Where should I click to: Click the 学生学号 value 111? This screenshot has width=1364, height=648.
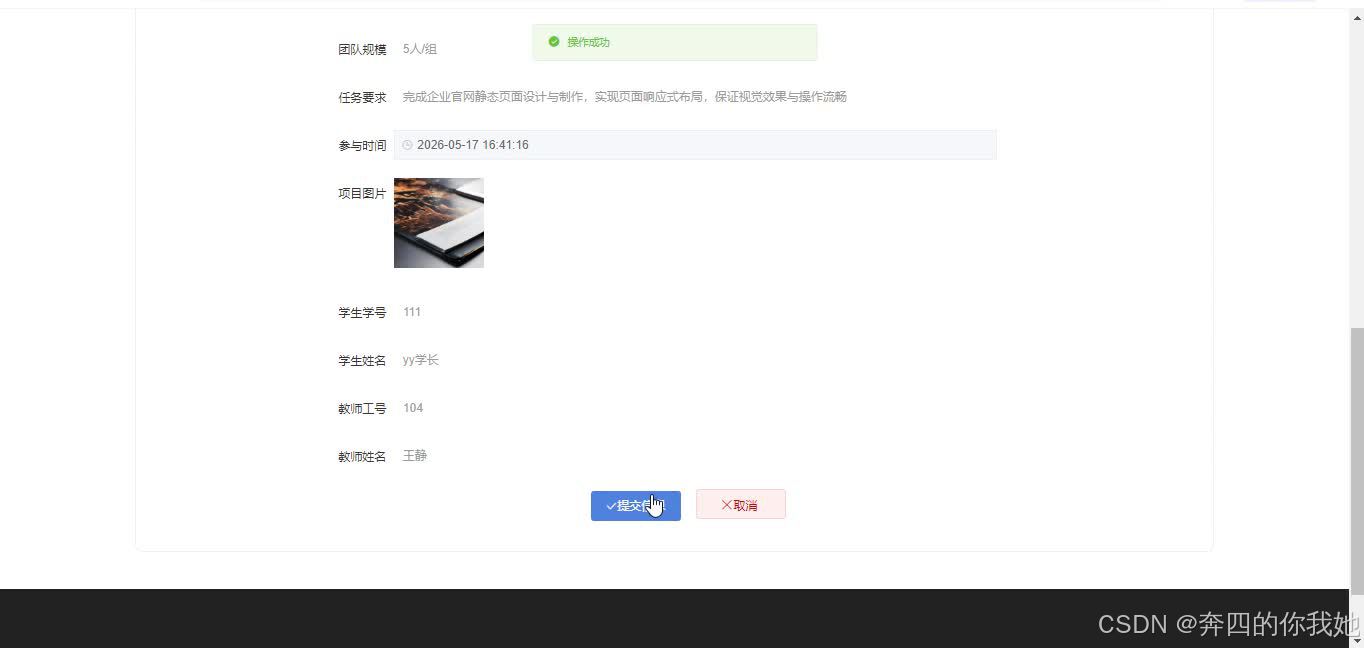click(x=412, y=312)
